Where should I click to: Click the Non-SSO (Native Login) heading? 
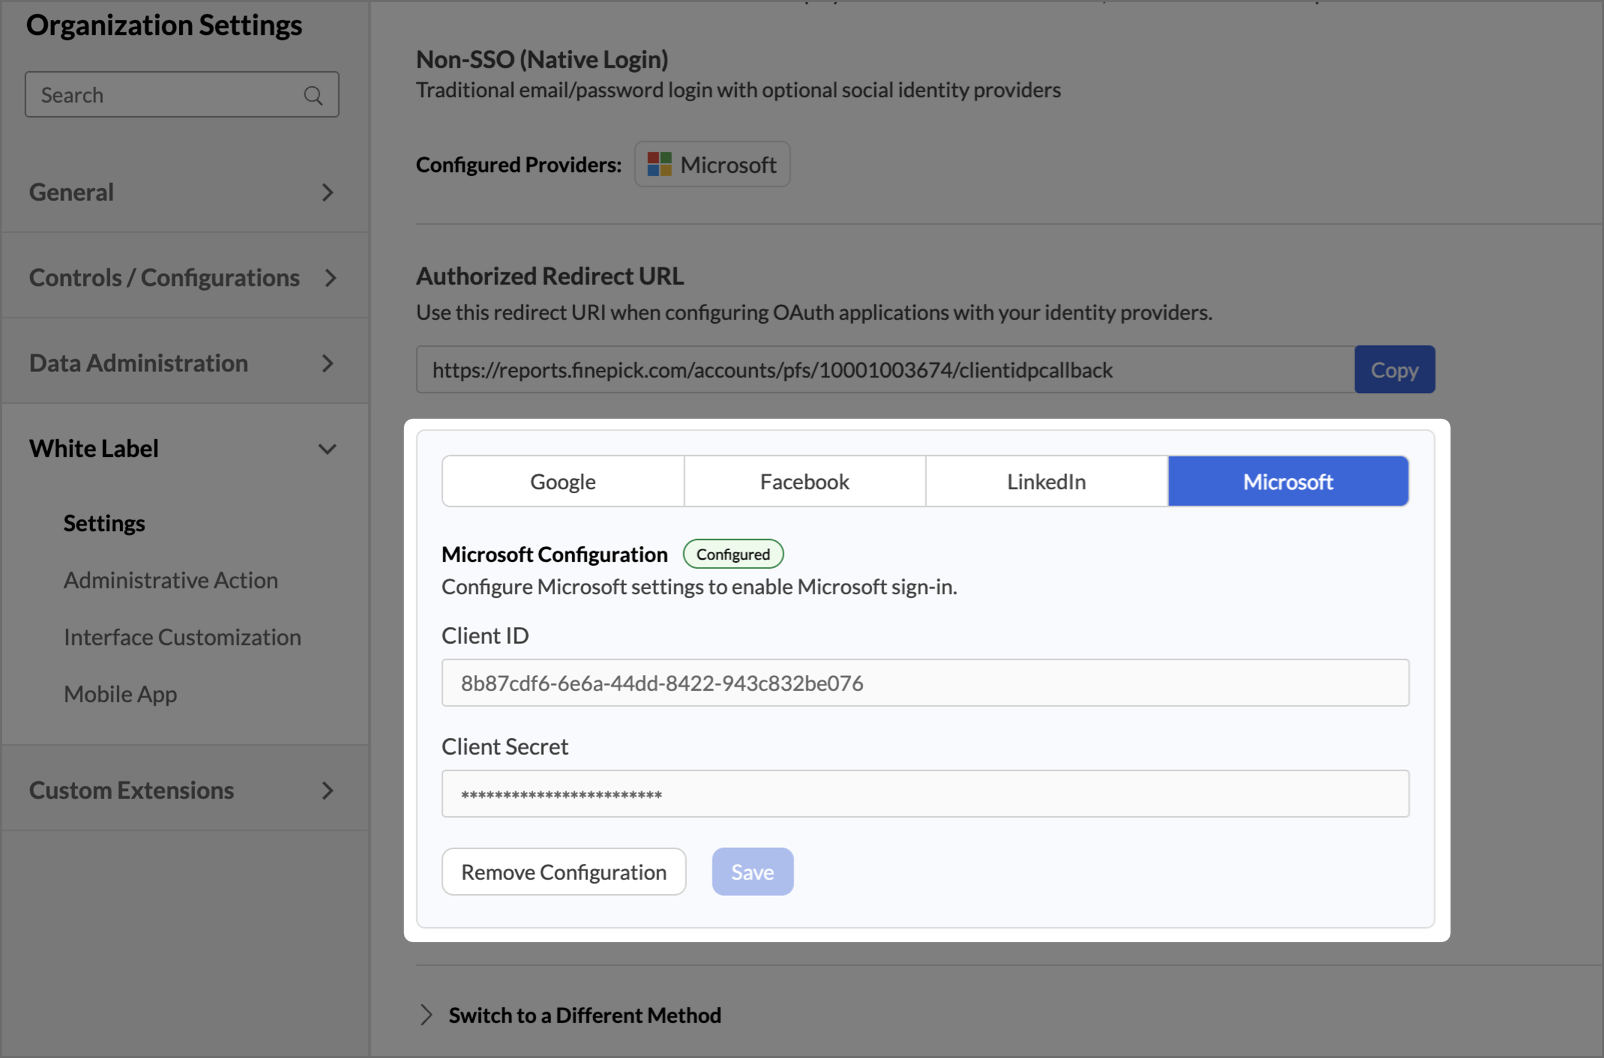(542, 59)
